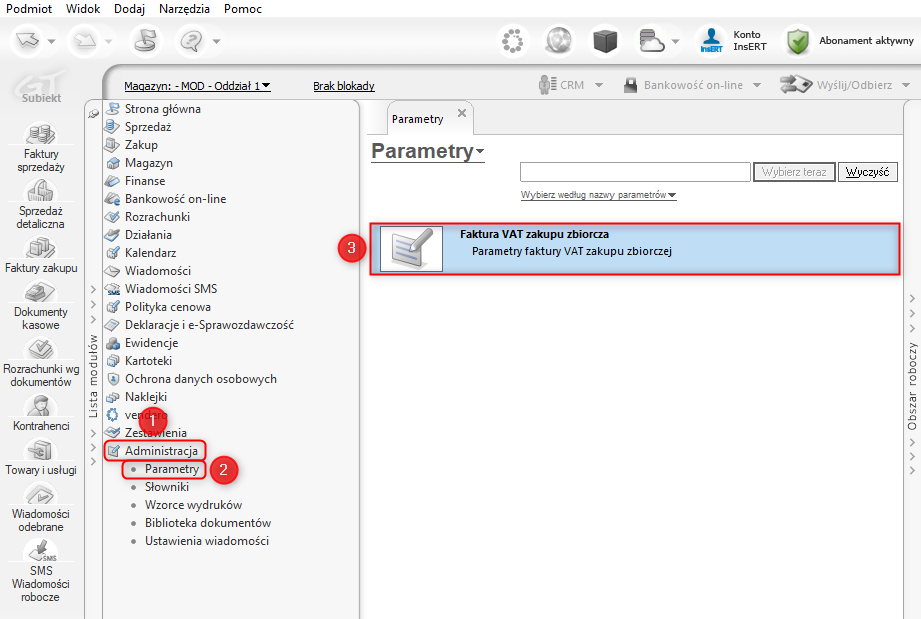The image size is (921, 619).
Task: Open the Magazyn MOD Oddział 1 dropdown
Action: 197,86
